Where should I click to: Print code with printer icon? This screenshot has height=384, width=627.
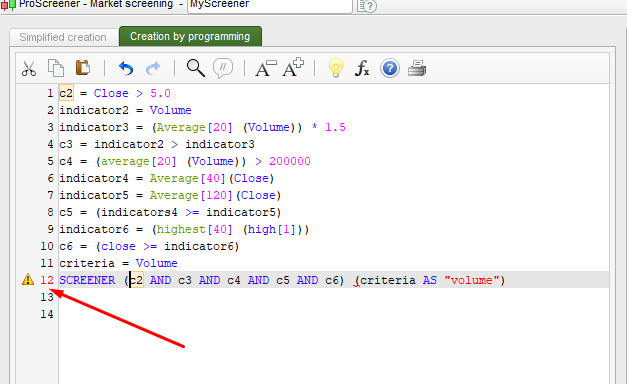tap(417, 68)
